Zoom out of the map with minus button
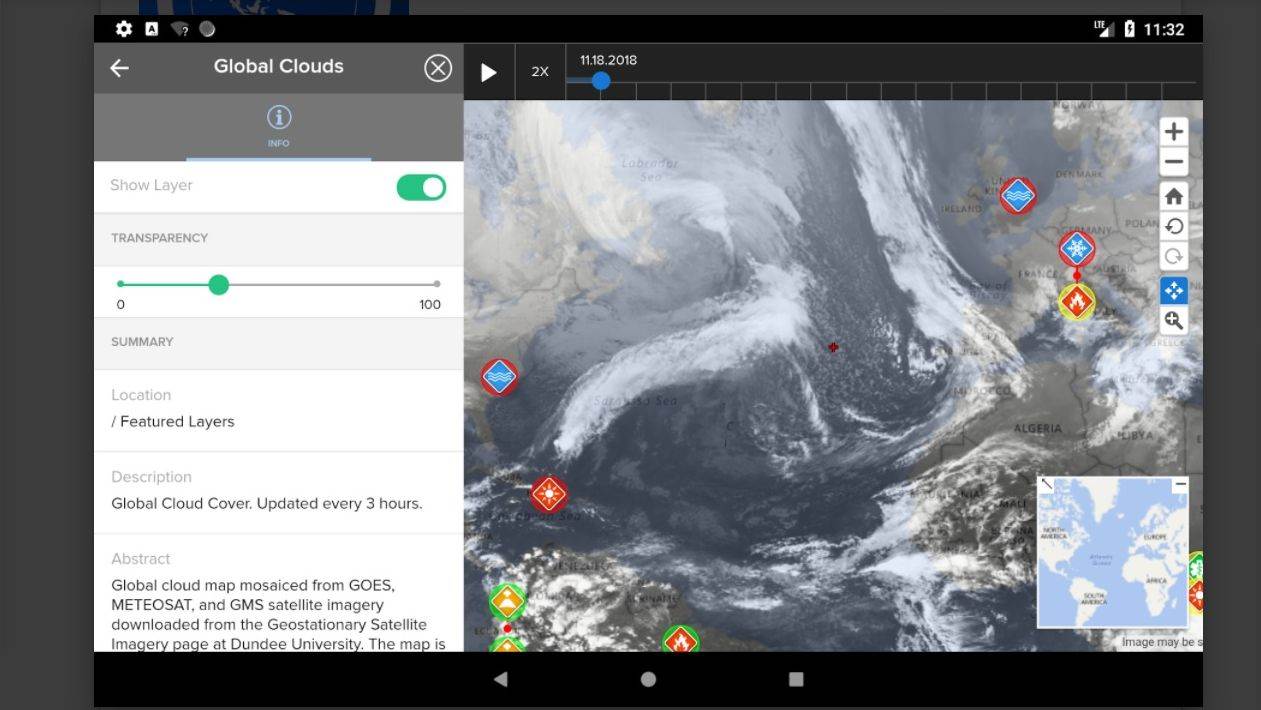The width and height of the screenshot is (1261, 710). click(1173, 162)
